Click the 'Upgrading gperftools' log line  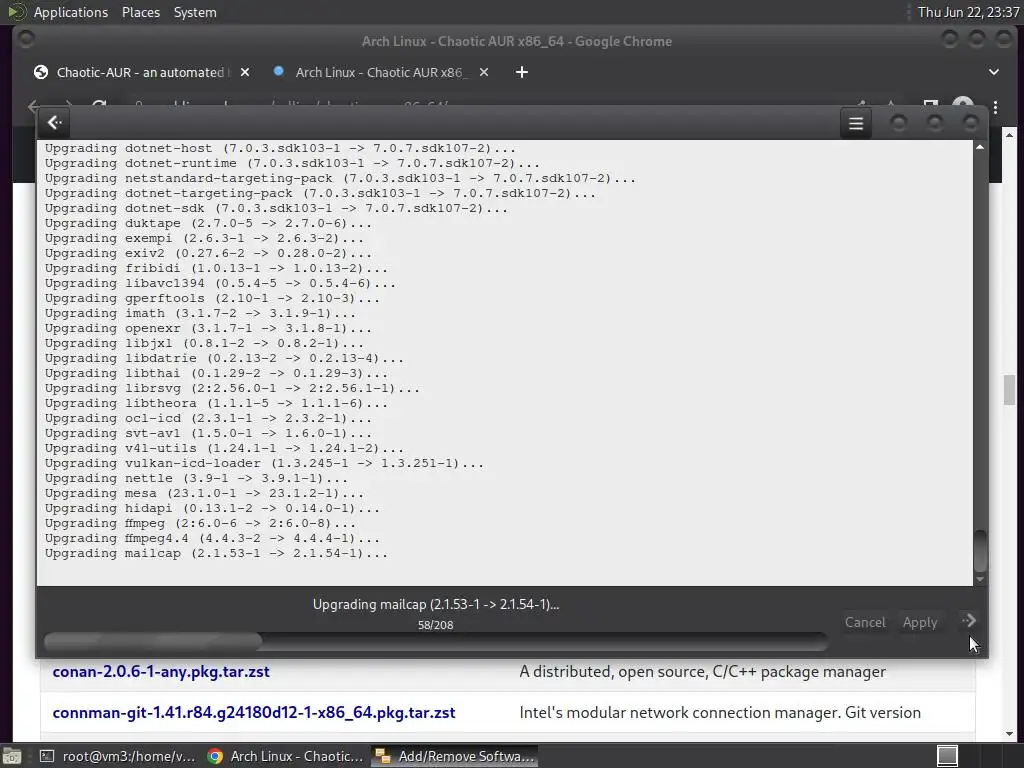[x=212, y=298]
